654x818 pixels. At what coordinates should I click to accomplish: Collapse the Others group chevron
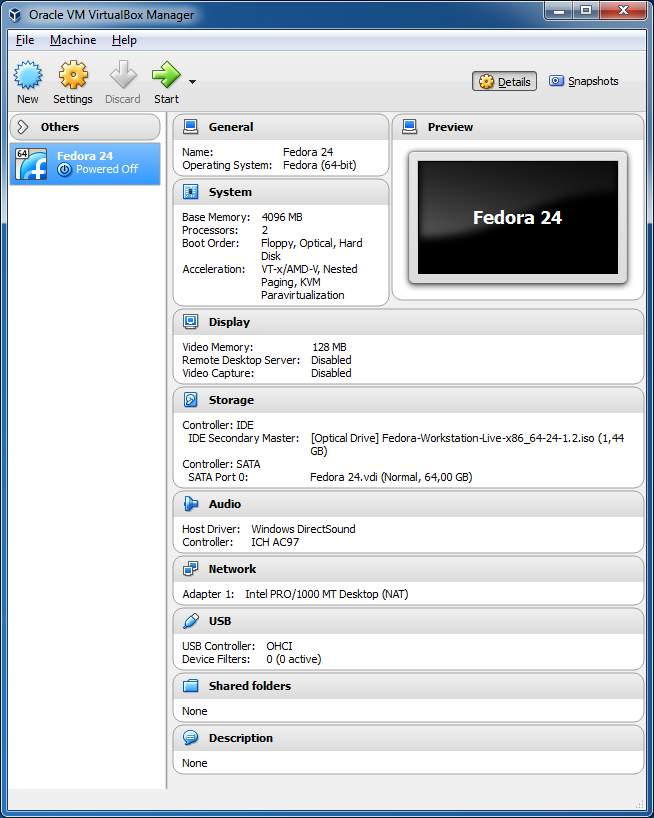tap(22, 127)
